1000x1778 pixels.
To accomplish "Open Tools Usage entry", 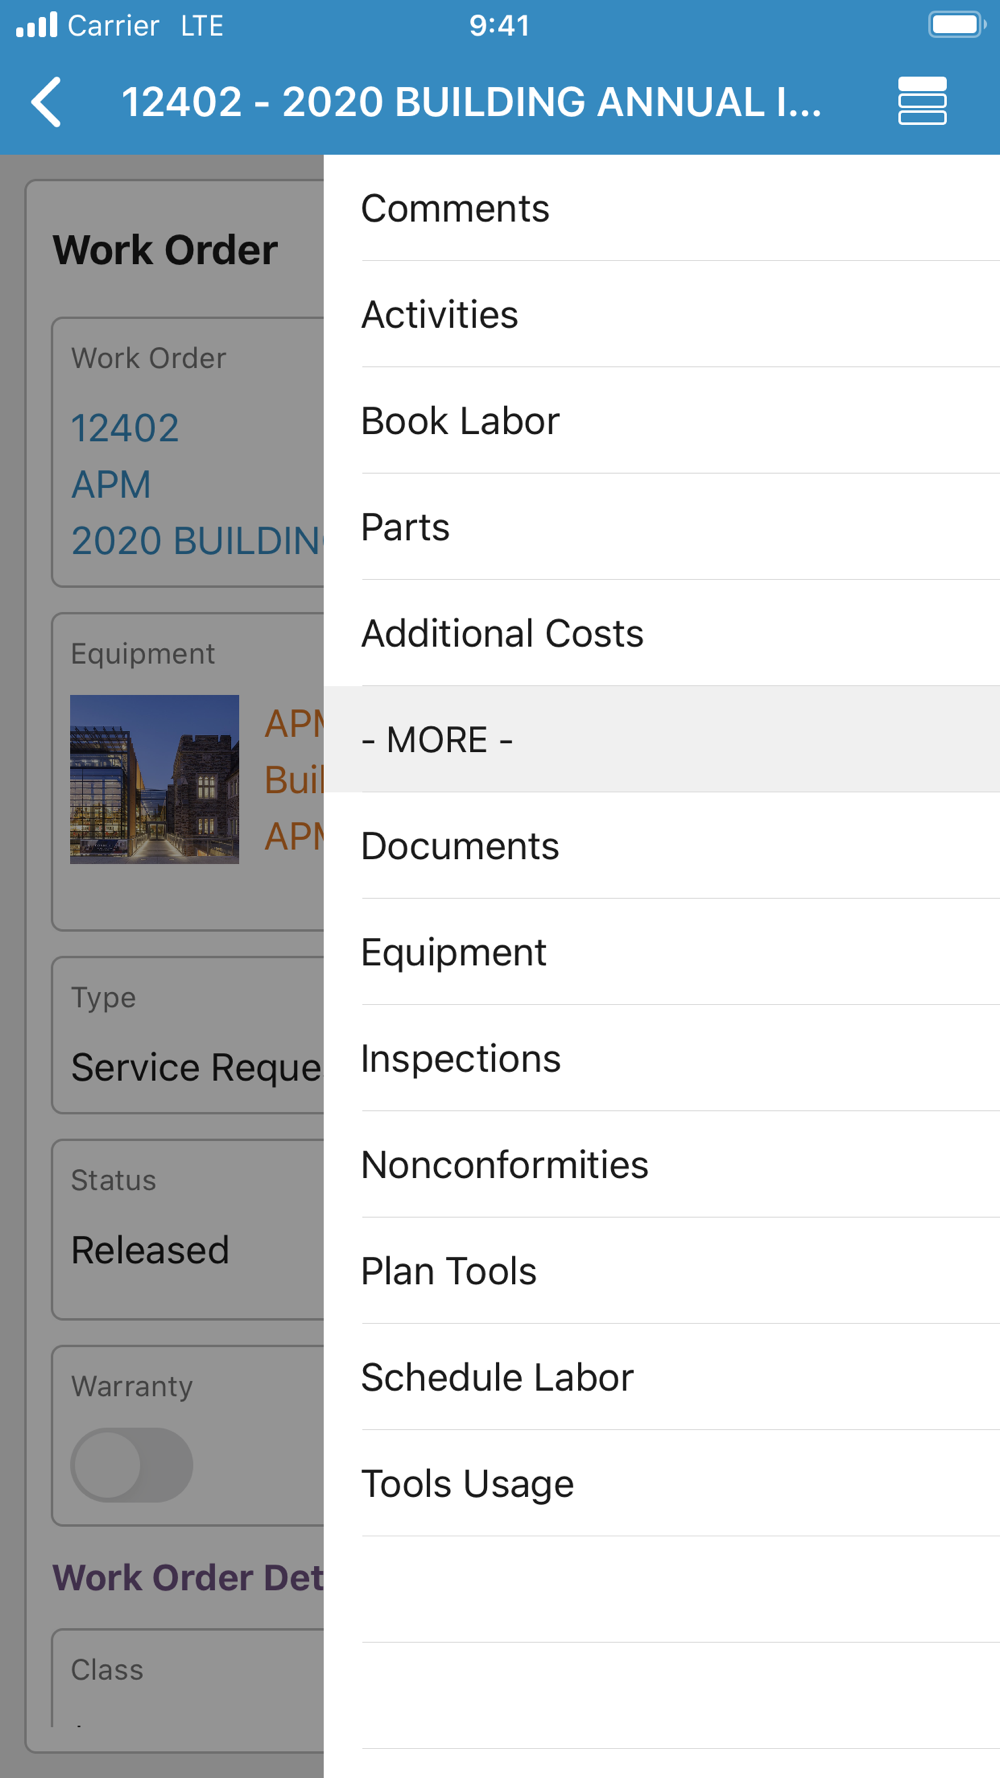I will [x=662, y=1484].
